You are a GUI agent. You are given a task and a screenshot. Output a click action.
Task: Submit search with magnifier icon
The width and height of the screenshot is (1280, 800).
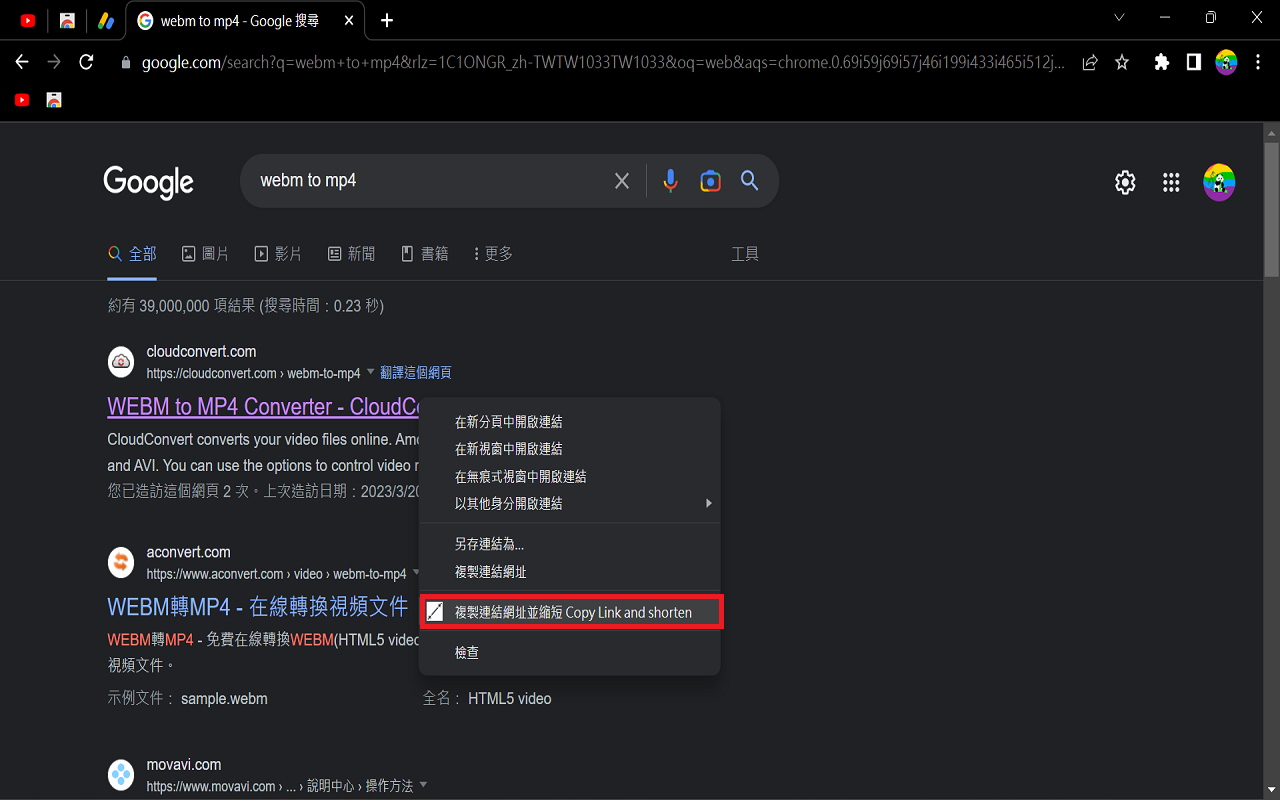click(749, 181)
